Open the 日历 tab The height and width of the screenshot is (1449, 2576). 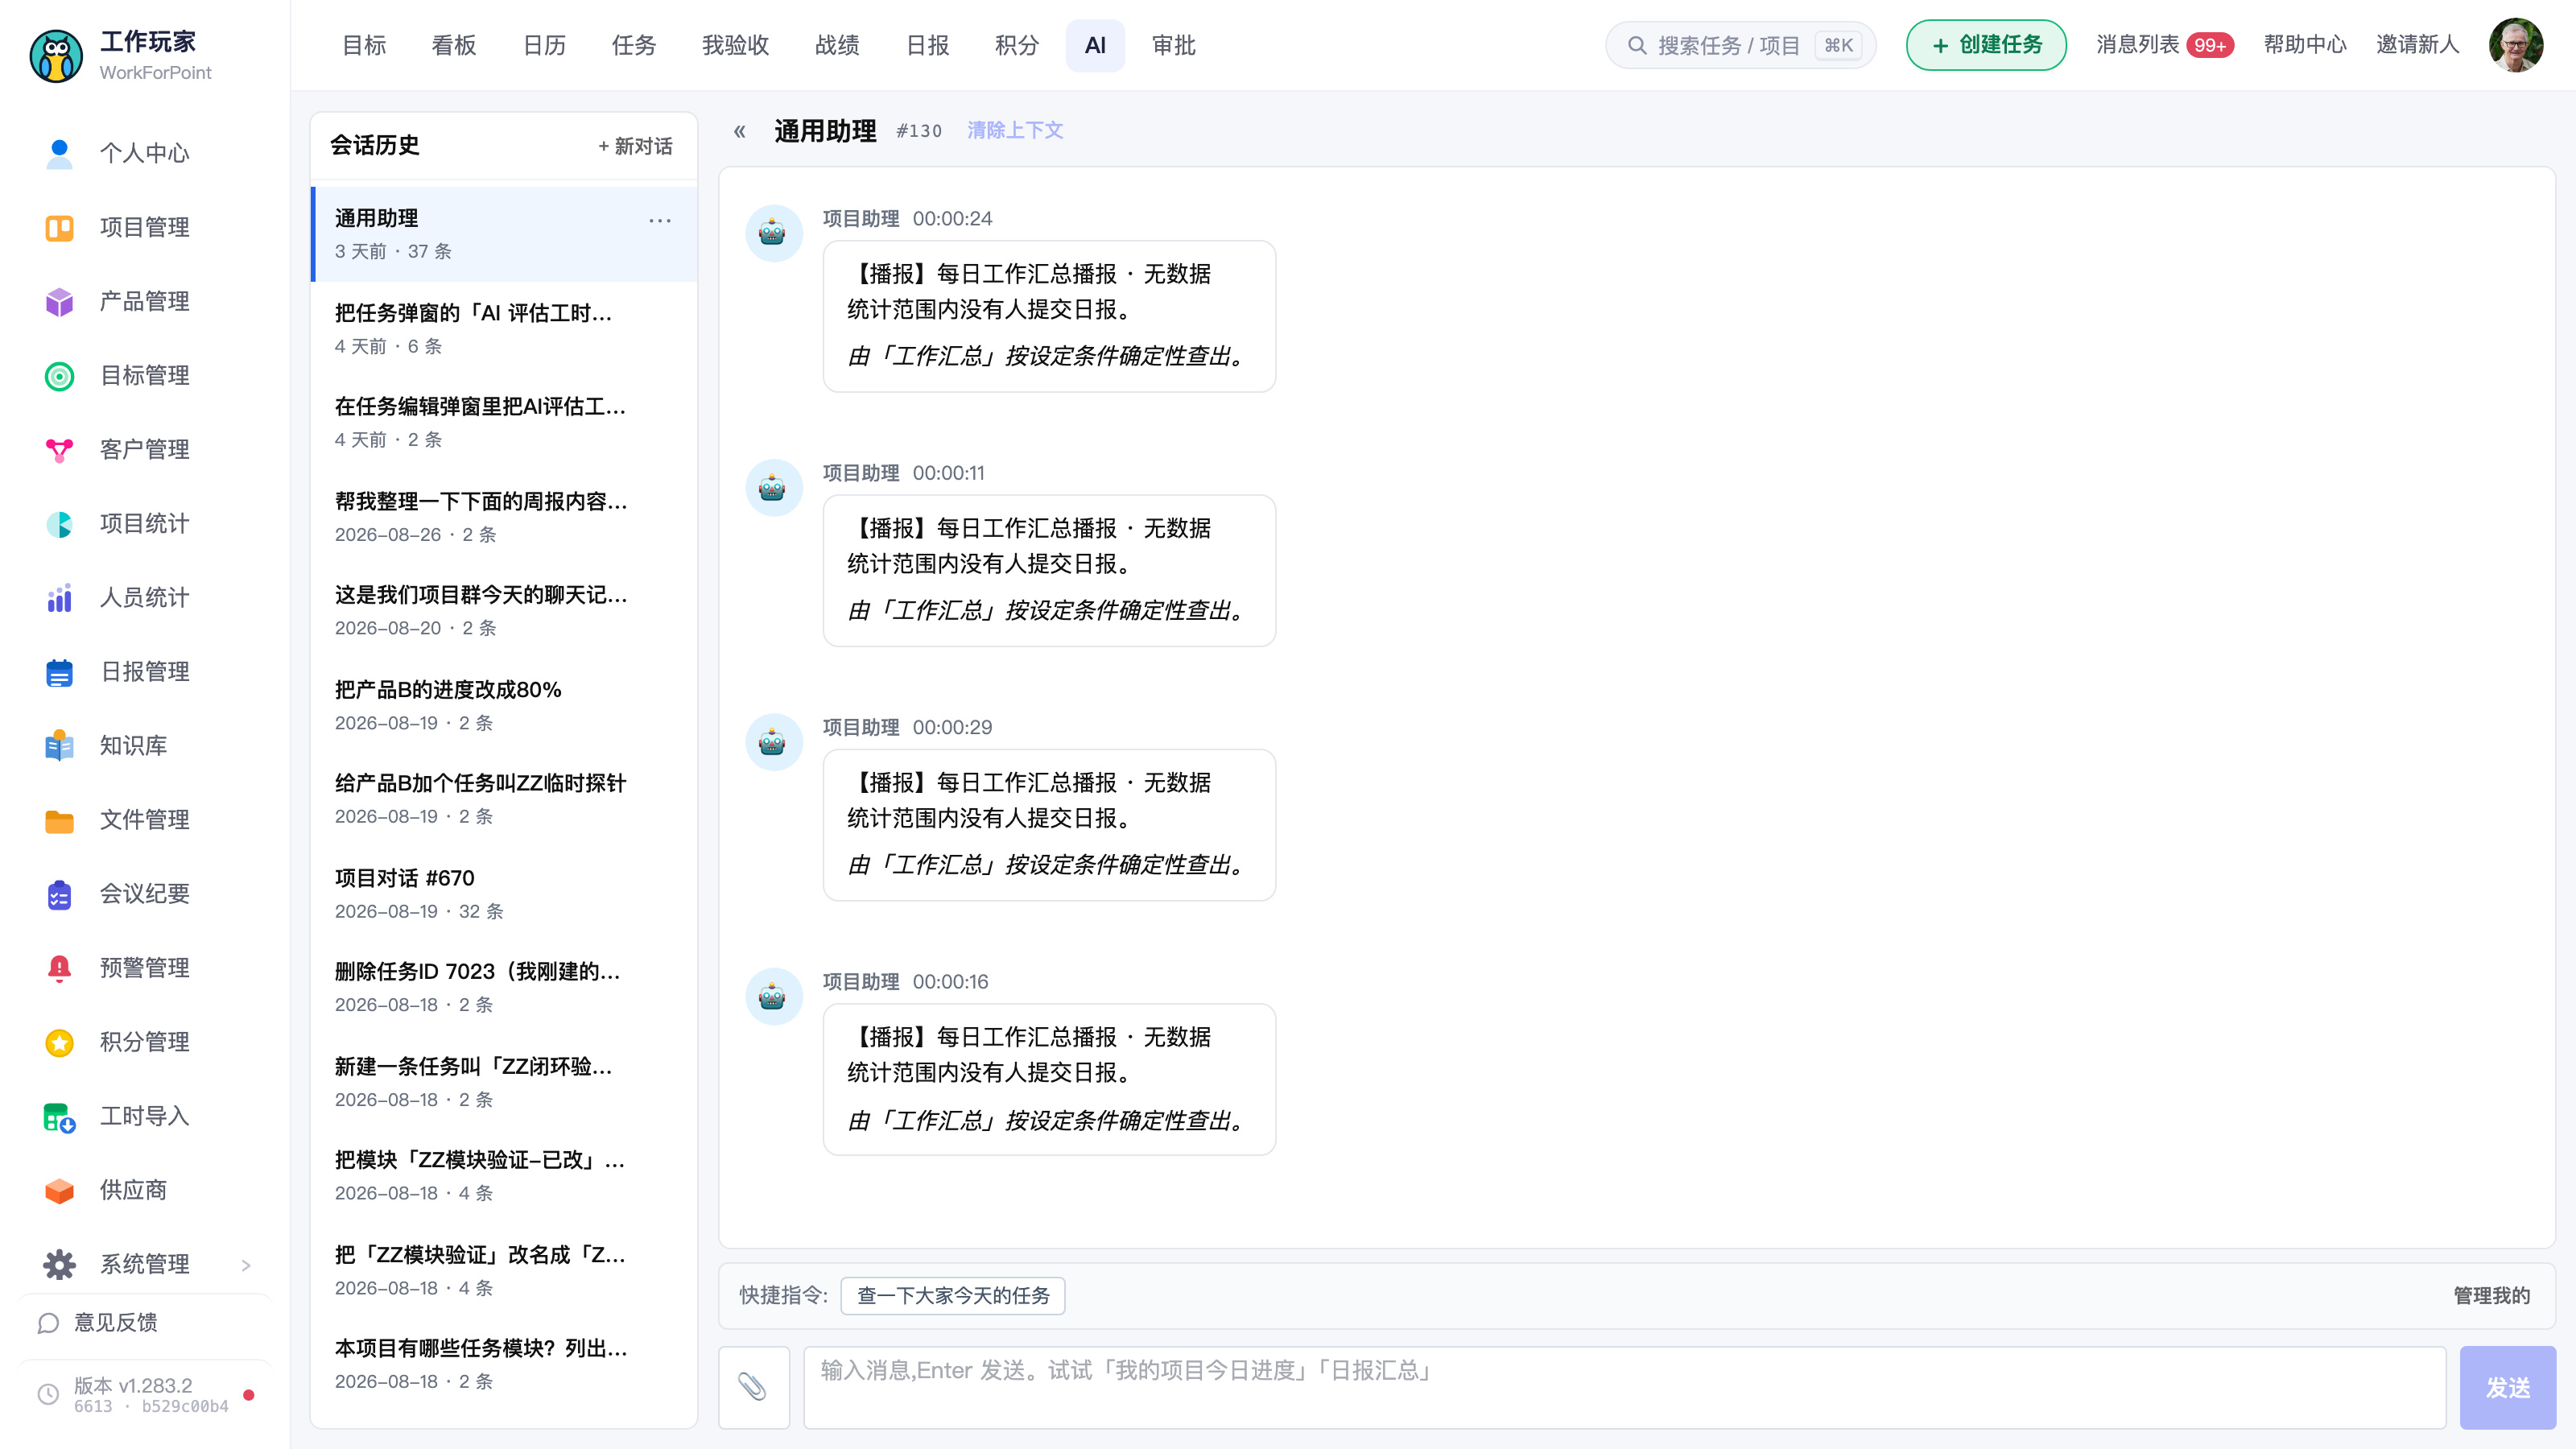544,45
